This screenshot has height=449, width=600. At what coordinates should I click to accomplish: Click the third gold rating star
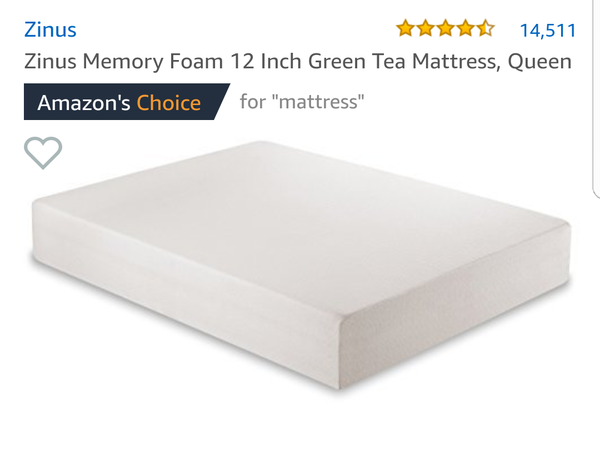[445, 29]
